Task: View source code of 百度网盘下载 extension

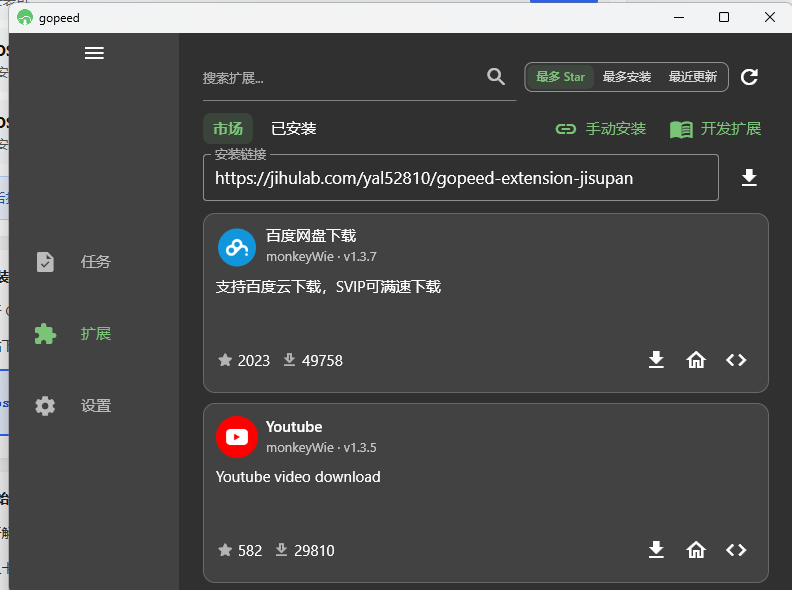Action: tap(736, 360)
